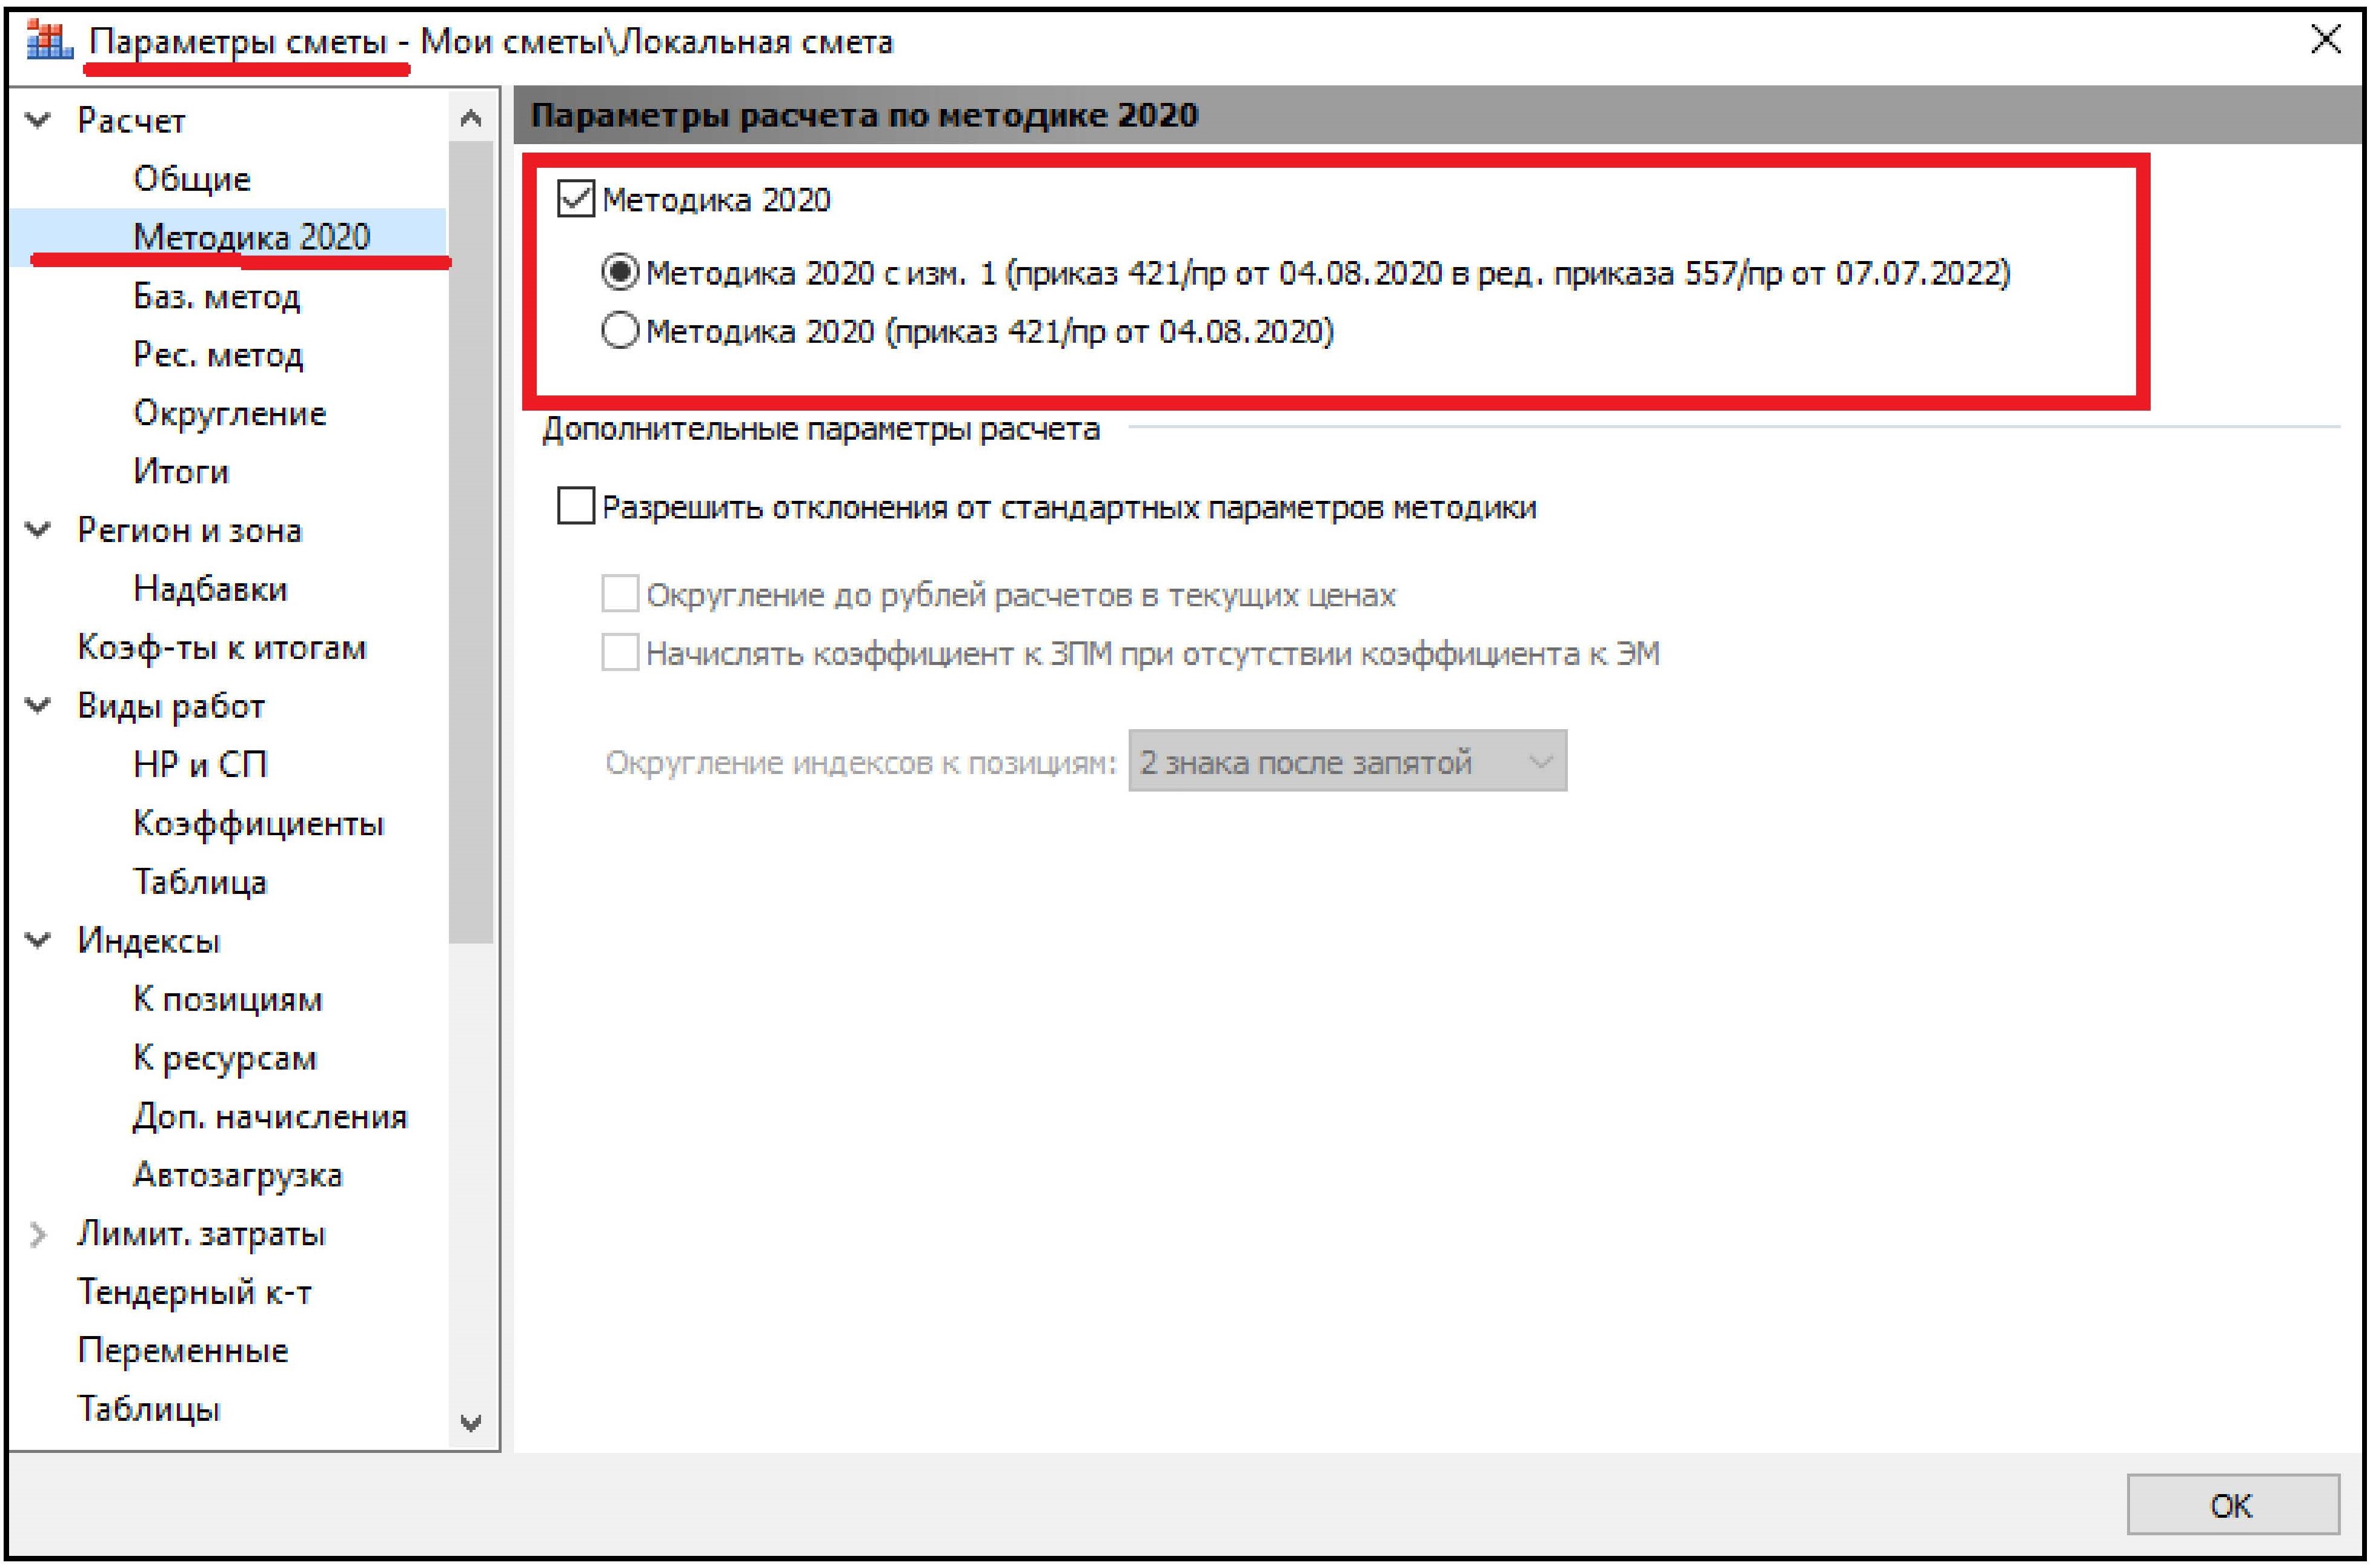Collapse the Виды работ tree node

tap(38, 706)
